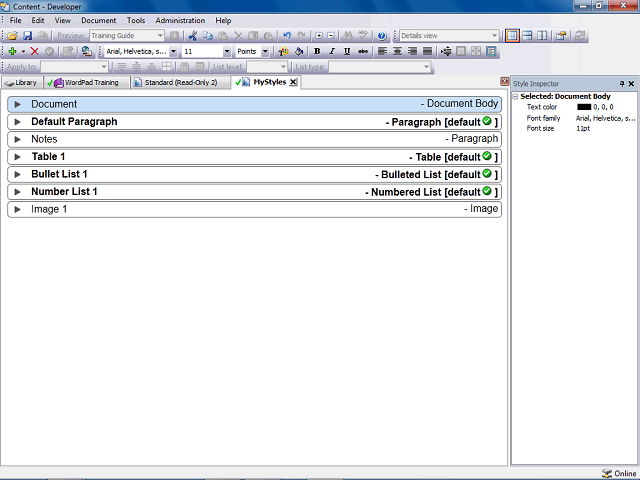Expand the Table 1 row arrow
The image size is (640, 480).
(x=17, y=157)
